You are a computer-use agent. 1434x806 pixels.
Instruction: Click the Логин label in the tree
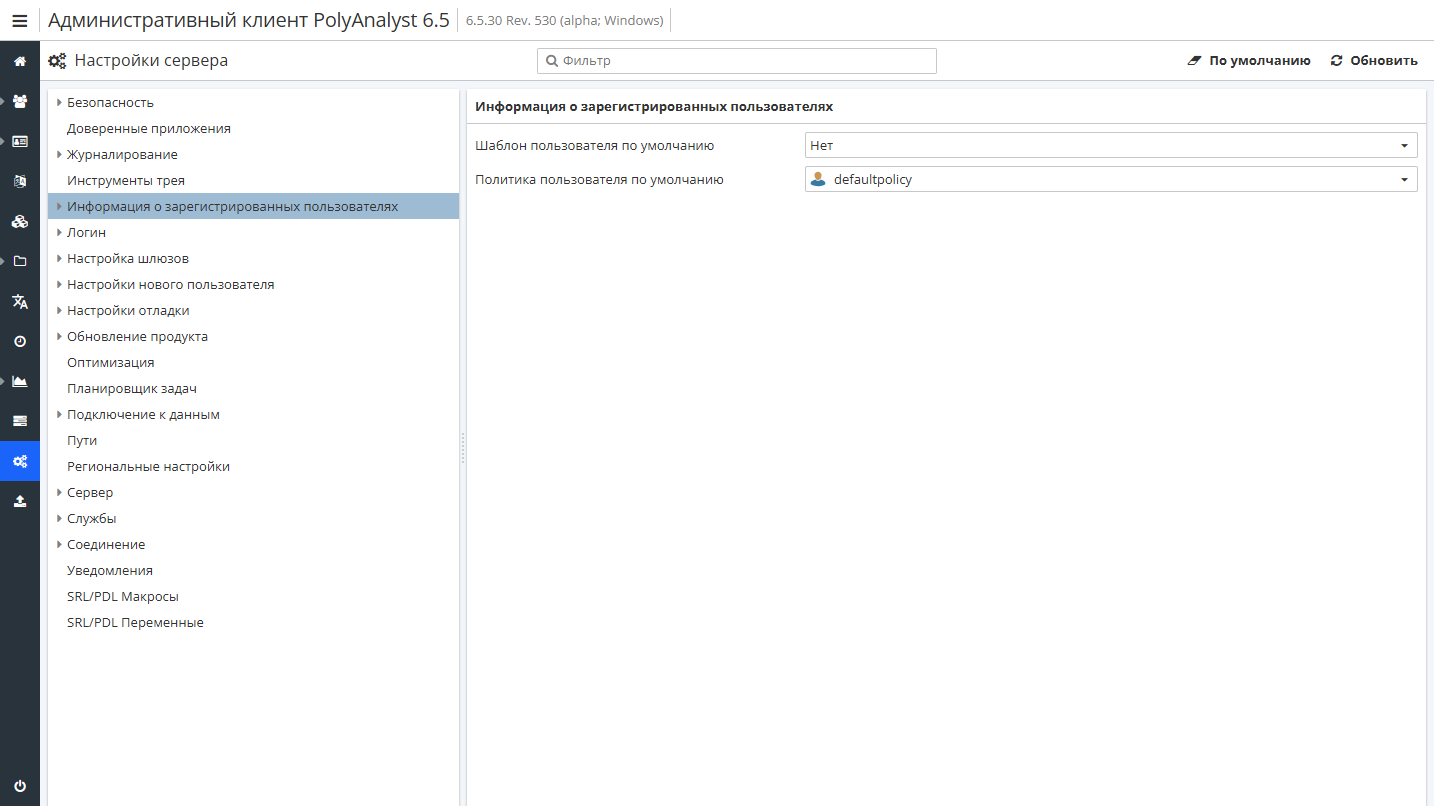coord(86,232)
